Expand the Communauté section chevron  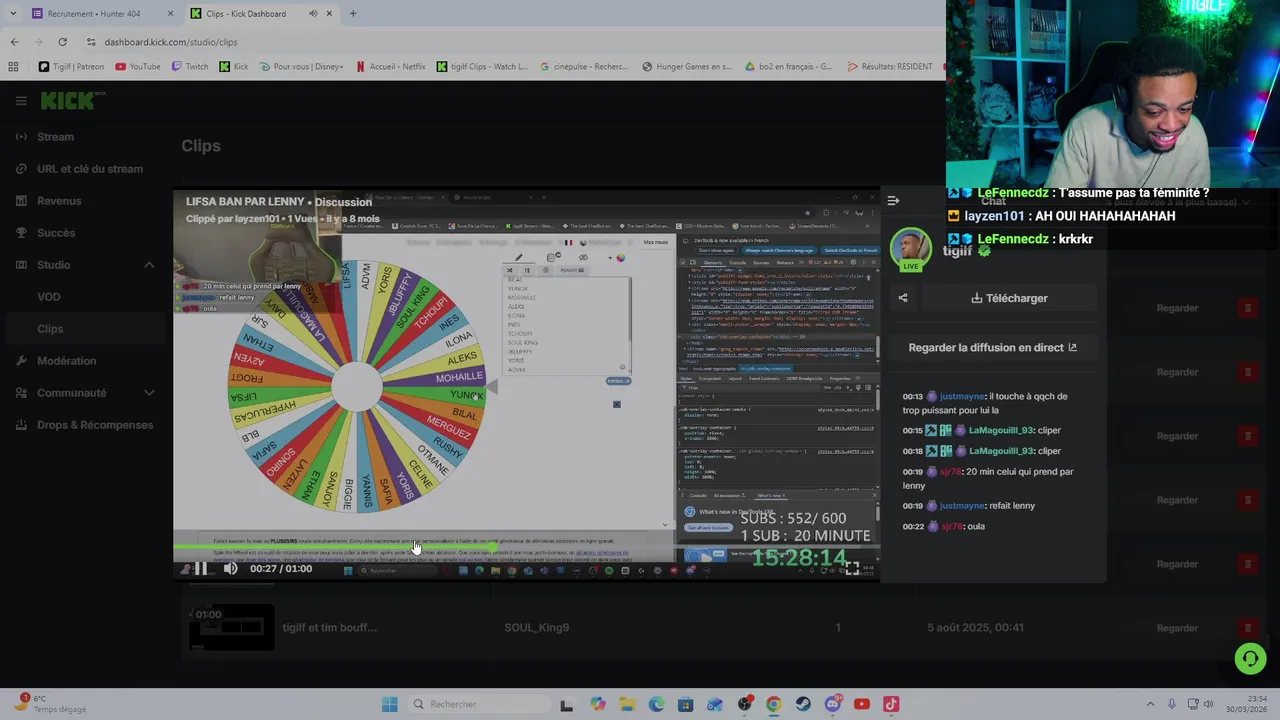149,392
